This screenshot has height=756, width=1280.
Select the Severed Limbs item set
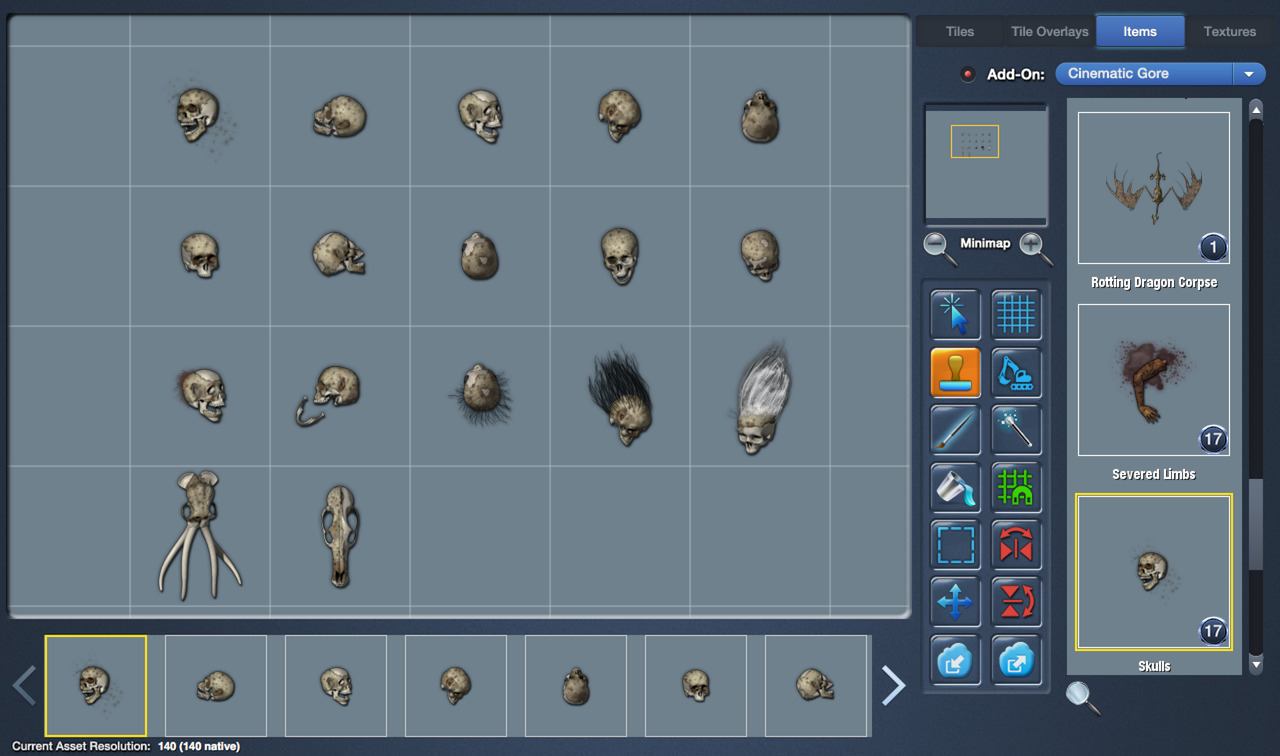(1154, 380)
